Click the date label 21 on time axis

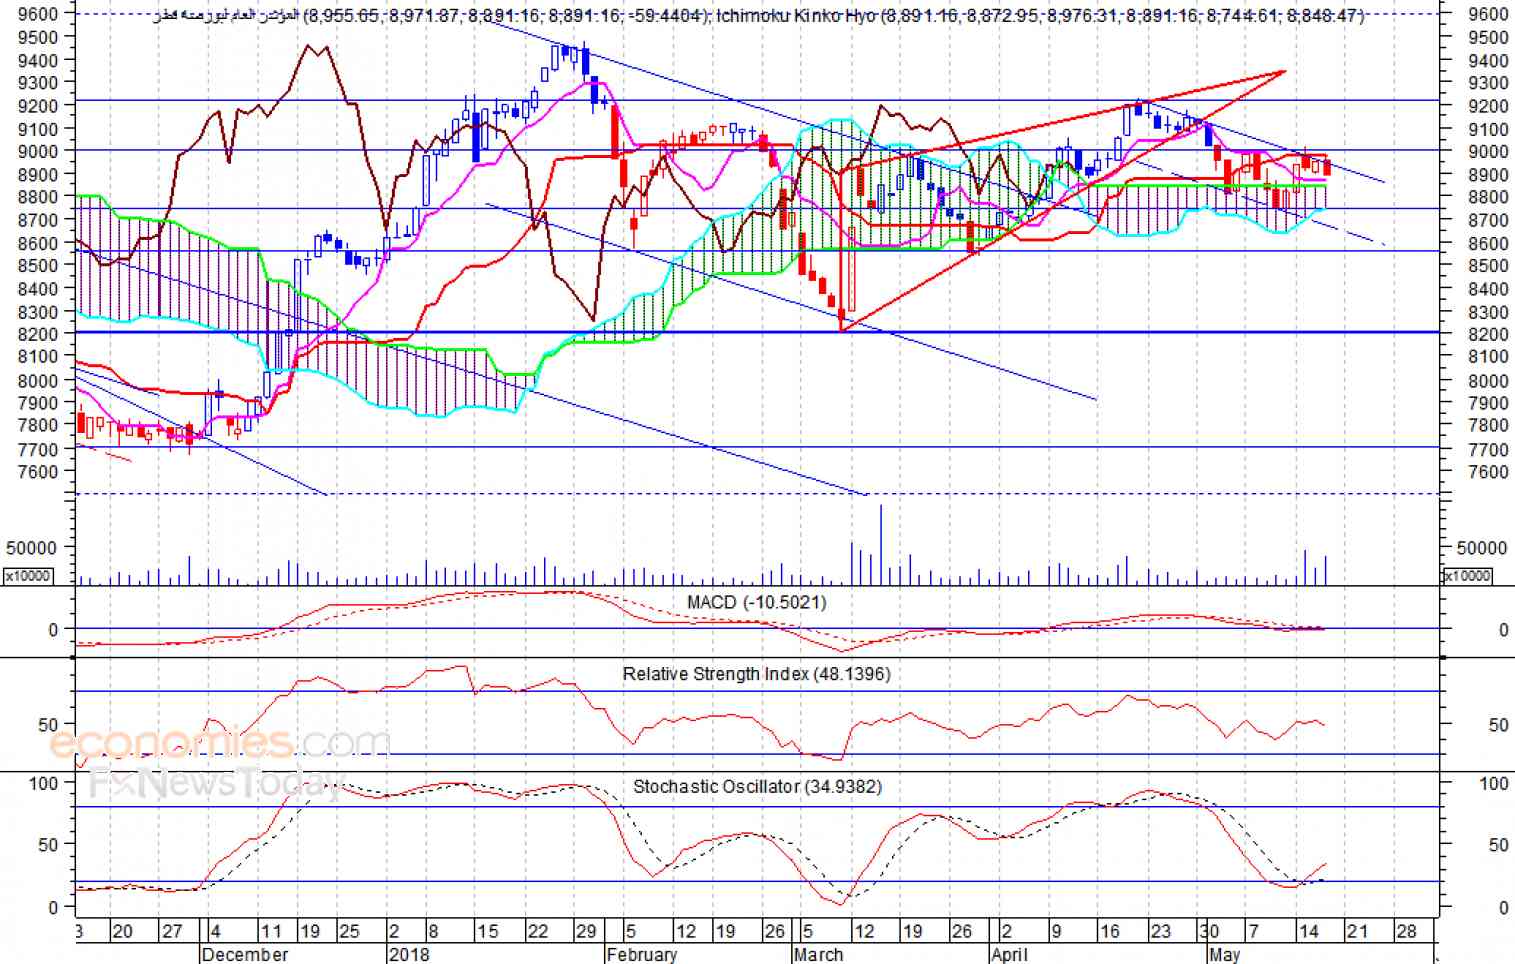1358,931
